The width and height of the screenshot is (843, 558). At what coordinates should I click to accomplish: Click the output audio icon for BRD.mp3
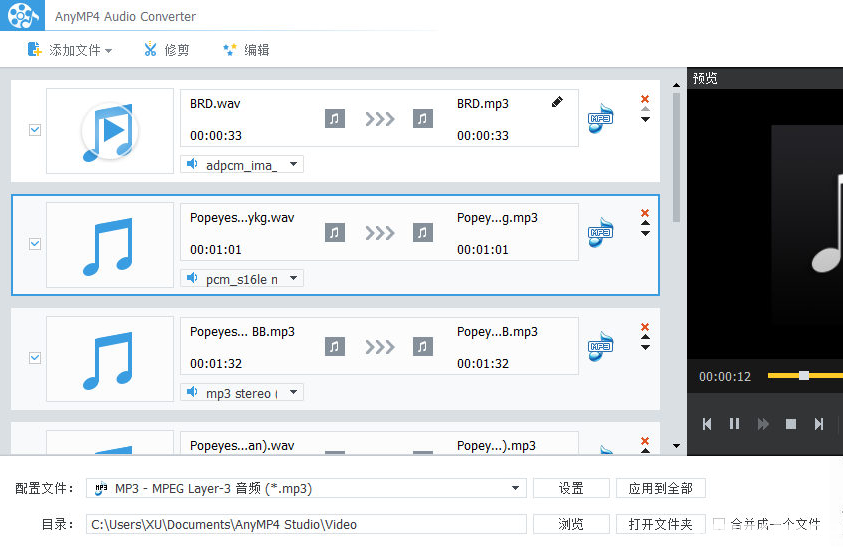(423, 118)
